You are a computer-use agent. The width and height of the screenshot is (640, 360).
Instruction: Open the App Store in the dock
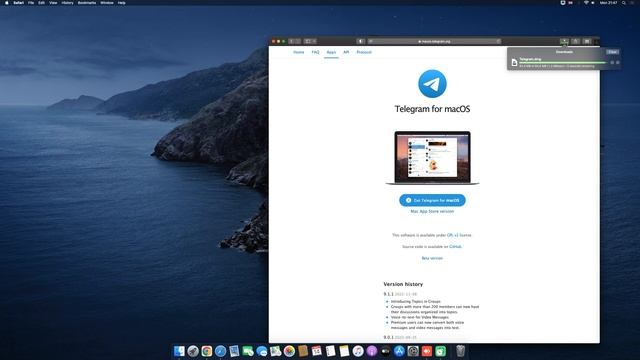(x=399, y=351)
